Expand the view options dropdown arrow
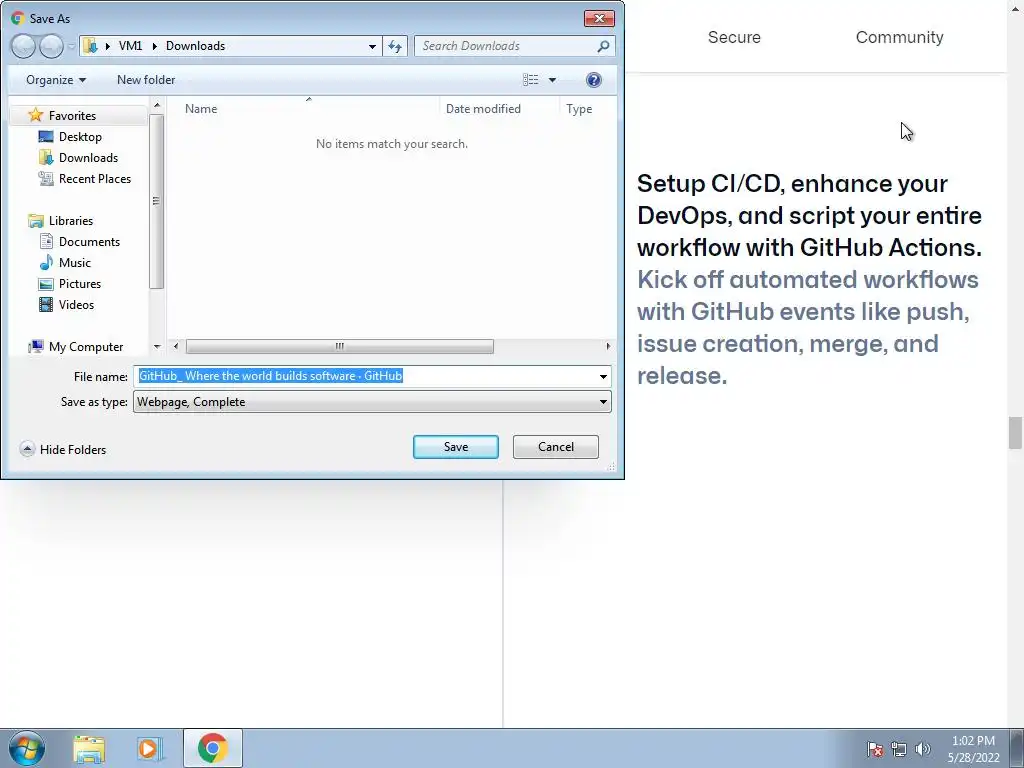This screenshot has height=768, width=1024. point(552,80)
